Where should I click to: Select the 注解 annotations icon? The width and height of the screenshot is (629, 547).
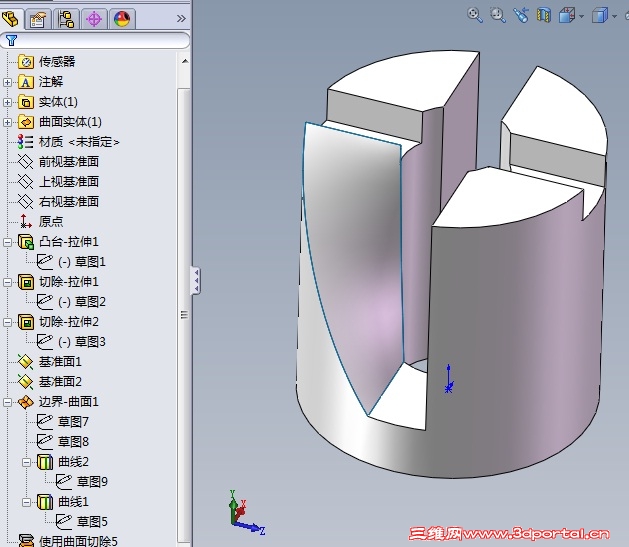click(26, 82)
